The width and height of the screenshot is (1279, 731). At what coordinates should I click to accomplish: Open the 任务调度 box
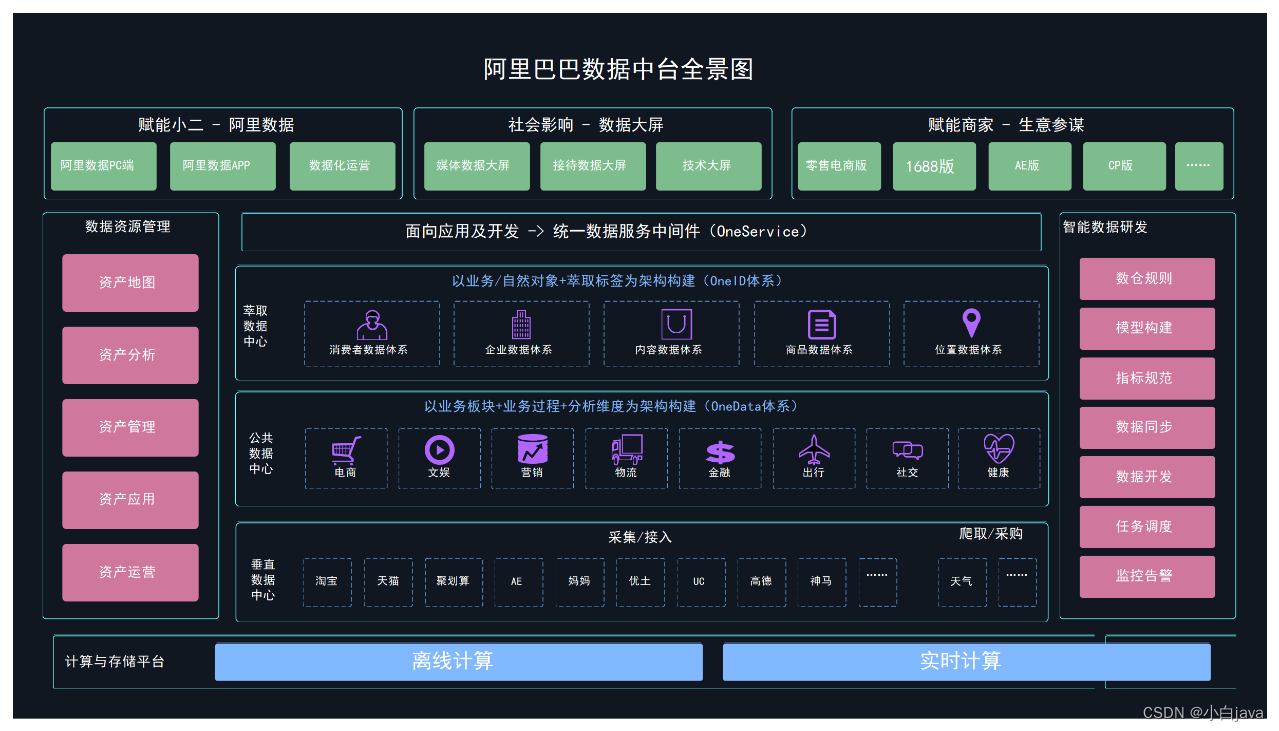pyautogui.click(x=1147, y=527)
